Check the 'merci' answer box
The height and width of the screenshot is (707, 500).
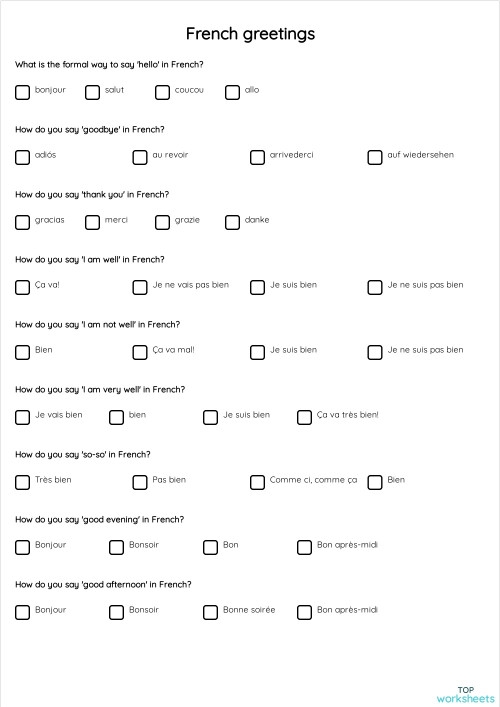point(92,222)
